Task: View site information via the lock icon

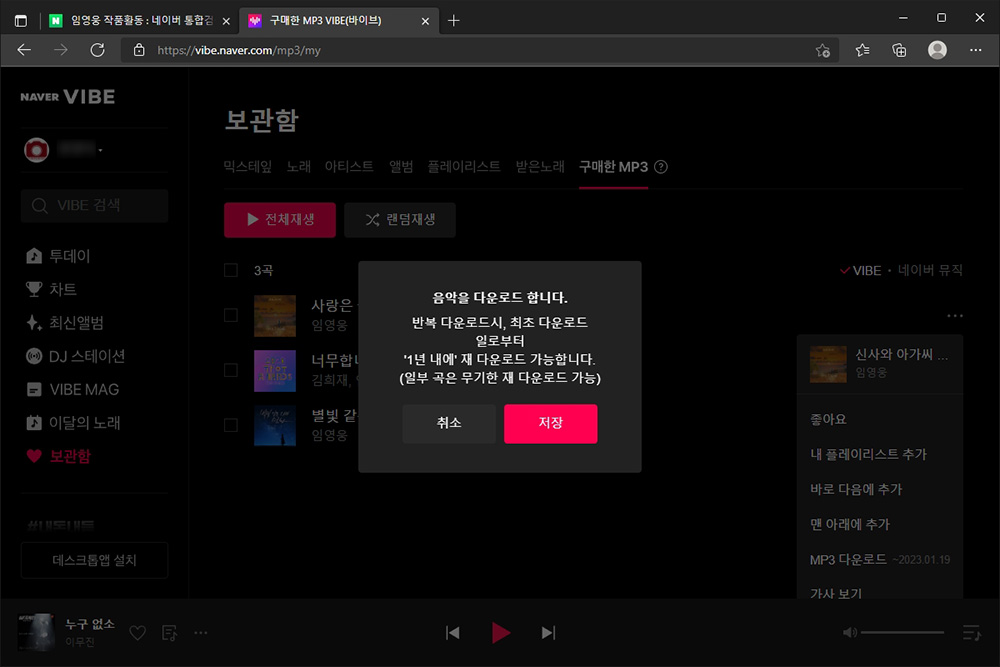Action: [139, 50]
